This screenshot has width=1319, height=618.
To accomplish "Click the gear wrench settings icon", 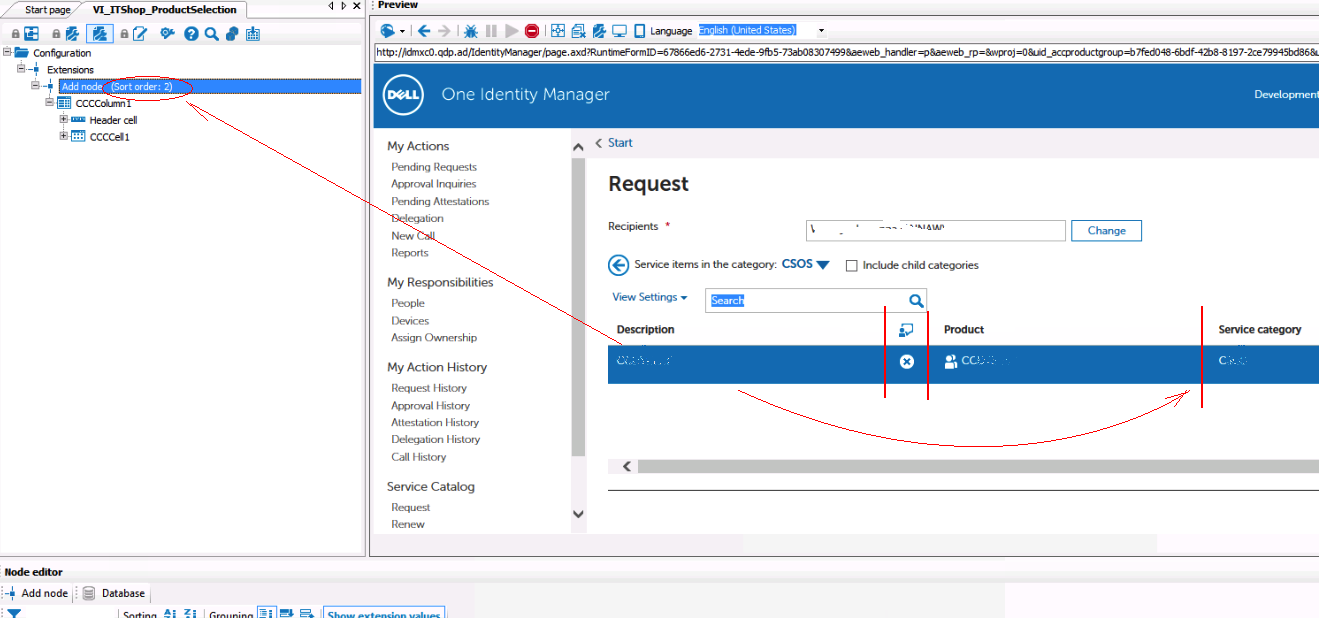I will (168, 34).
